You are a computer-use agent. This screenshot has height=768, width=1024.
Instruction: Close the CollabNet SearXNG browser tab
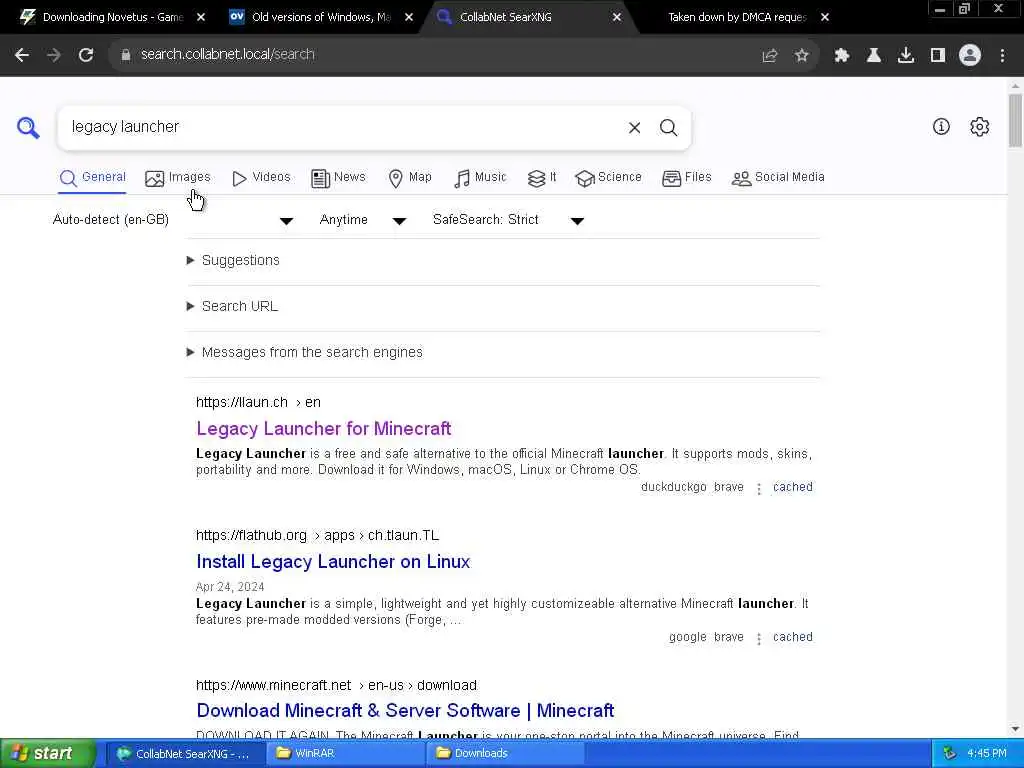click(x=616, y=18)
